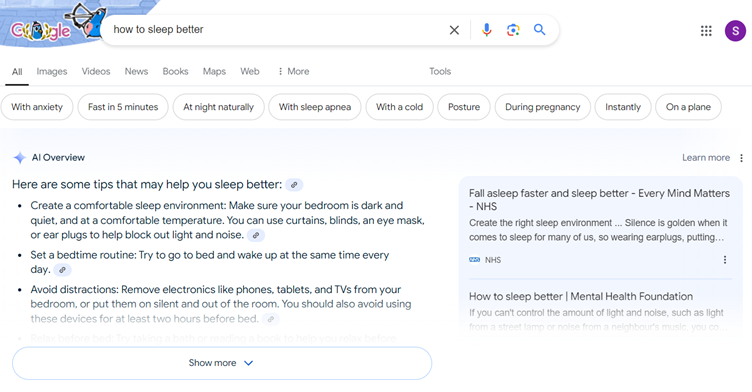The image size is (752, 392).
Task: Expand AI Overview with Show more
Action: (x=222, y=363)
